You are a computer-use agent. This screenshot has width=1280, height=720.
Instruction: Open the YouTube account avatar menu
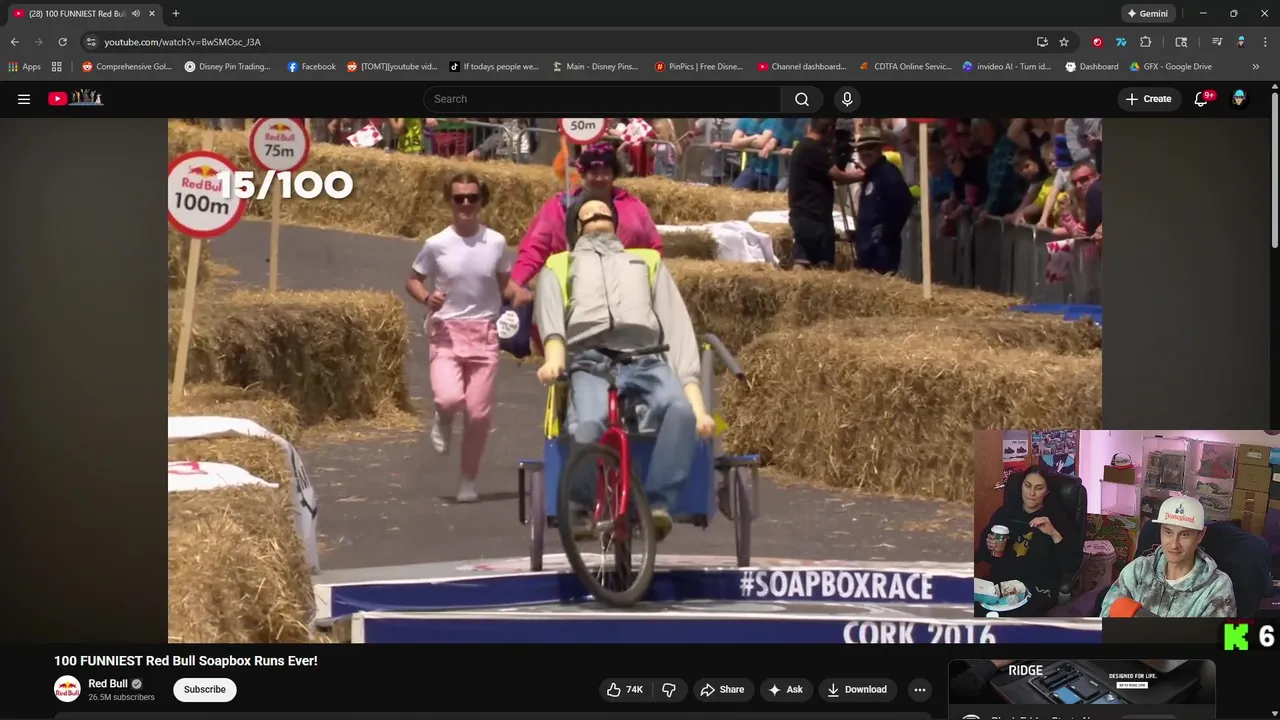pos(1239,99)
